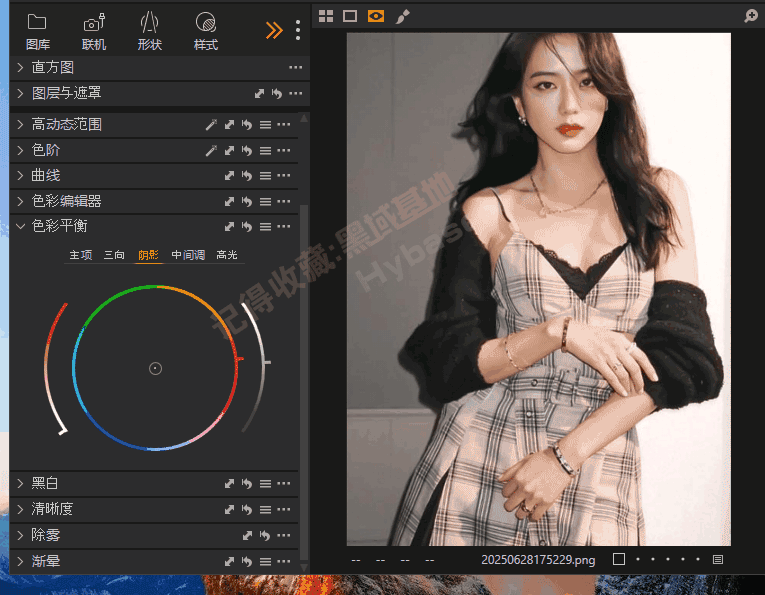Expand the 直方图 histogram panel

(x=20, y=67)
